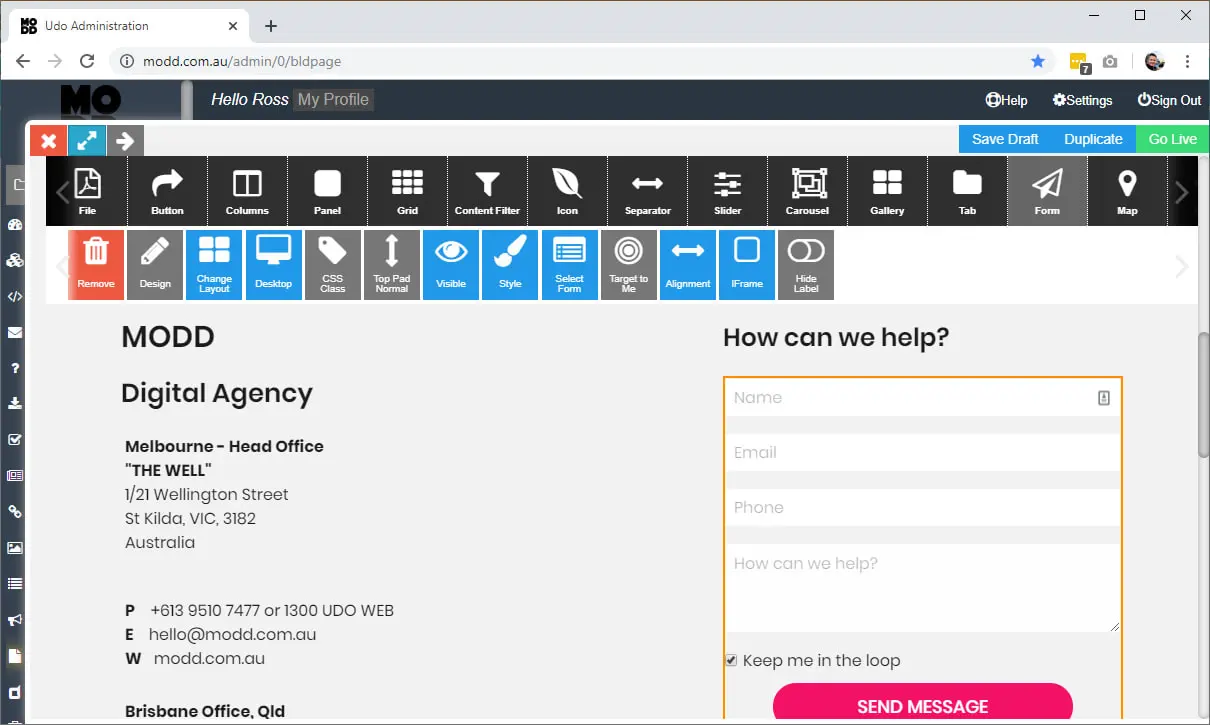Open the CSS Class tag option
1210x725 pixels.
(332, 265)
